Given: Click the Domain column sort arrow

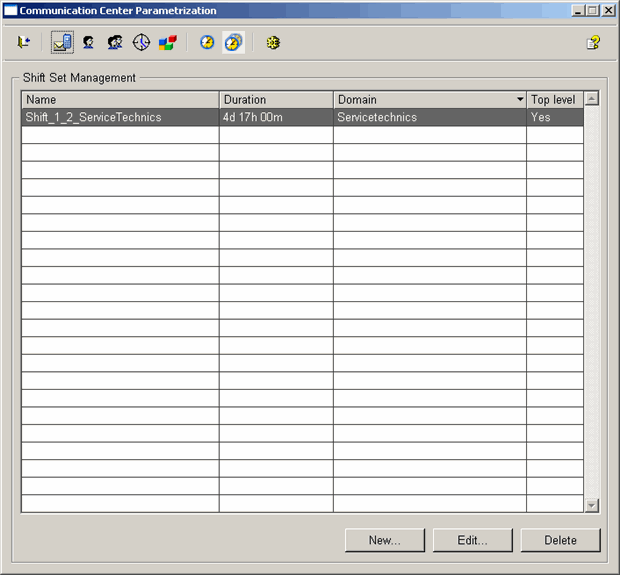Looking at the screenshot, I should [x=520, y=99].
